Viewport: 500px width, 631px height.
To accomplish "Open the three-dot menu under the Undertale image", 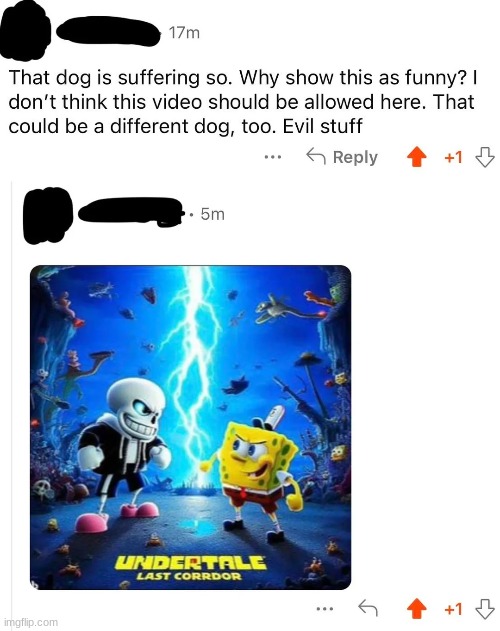I will (324, 609).
